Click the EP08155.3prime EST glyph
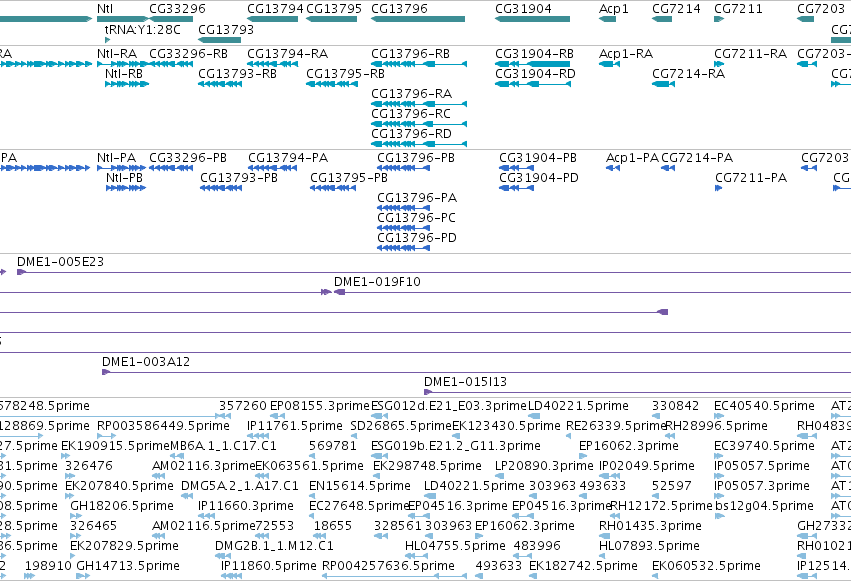Screen dimensions: 851x581 tap(277, 416)
